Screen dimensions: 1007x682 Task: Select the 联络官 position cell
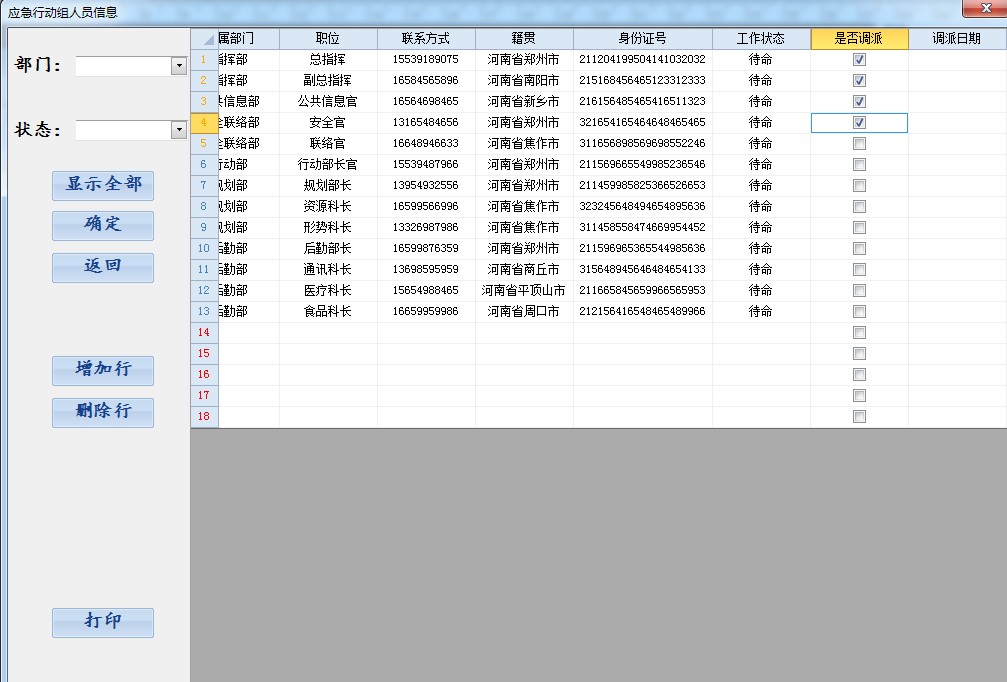click(328, 143)
